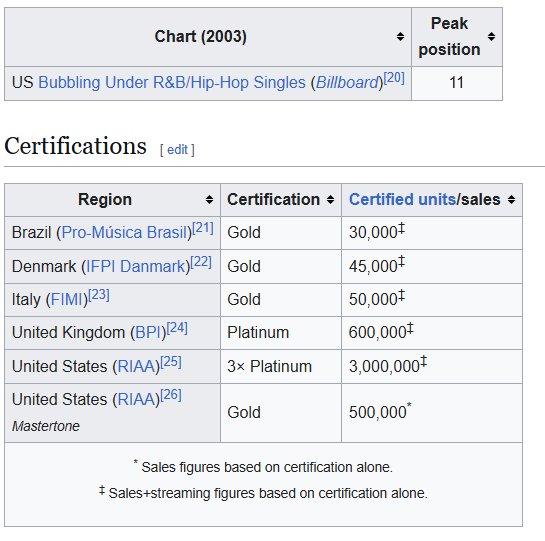Edit the Certifications section
Screen dimensions: 545x541
click(177, 150)
